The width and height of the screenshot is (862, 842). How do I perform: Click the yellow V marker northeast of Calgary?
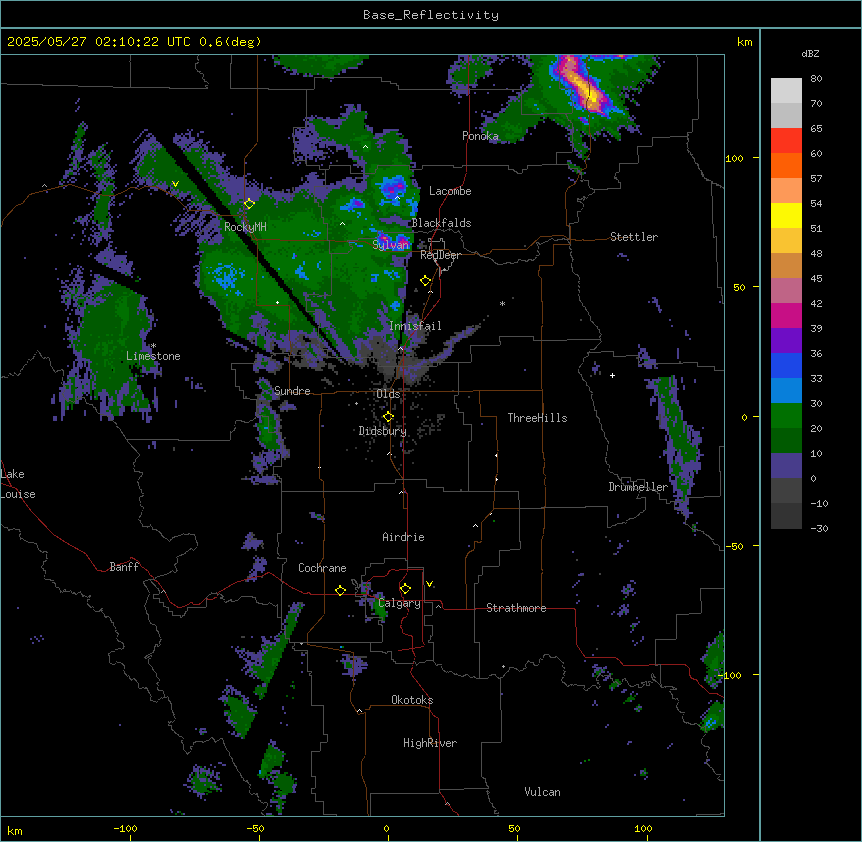point(429,584)
